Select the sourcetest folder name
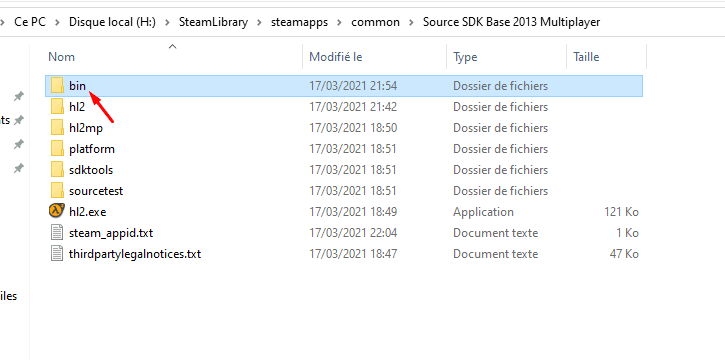725x360 pixels. point(96,191)
